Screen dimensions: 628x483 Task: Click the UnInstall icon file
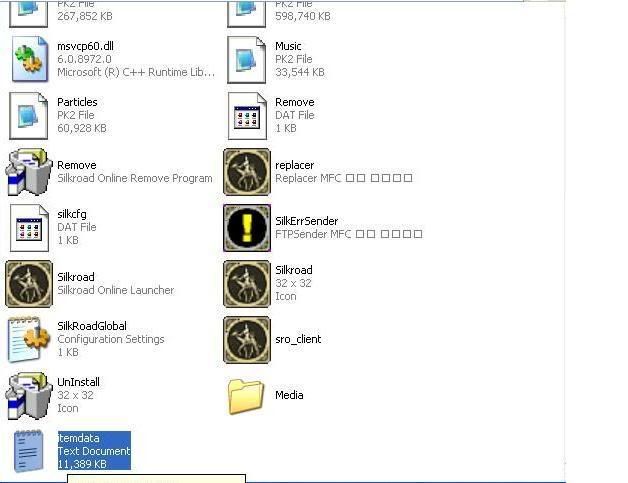tap(29, 396)
